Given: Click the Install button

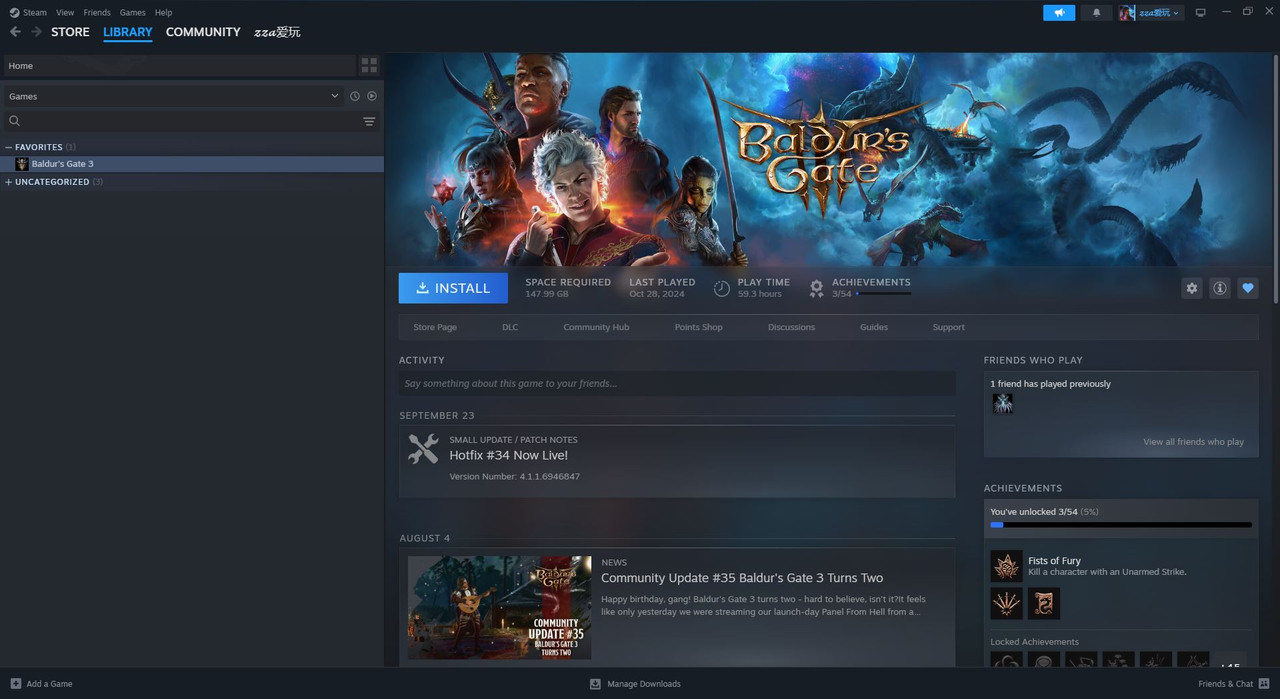Looking at the screenshot, I should [x=453, y=288].
